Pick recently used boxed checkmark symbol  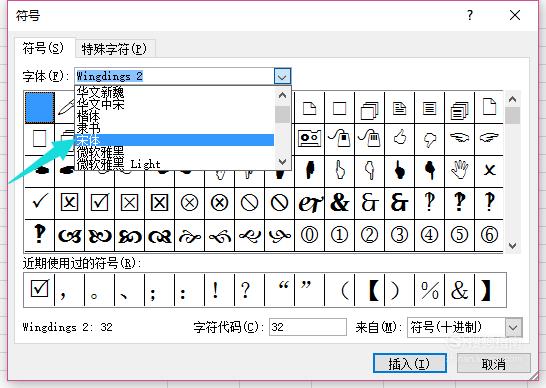[x=39, y=290]
